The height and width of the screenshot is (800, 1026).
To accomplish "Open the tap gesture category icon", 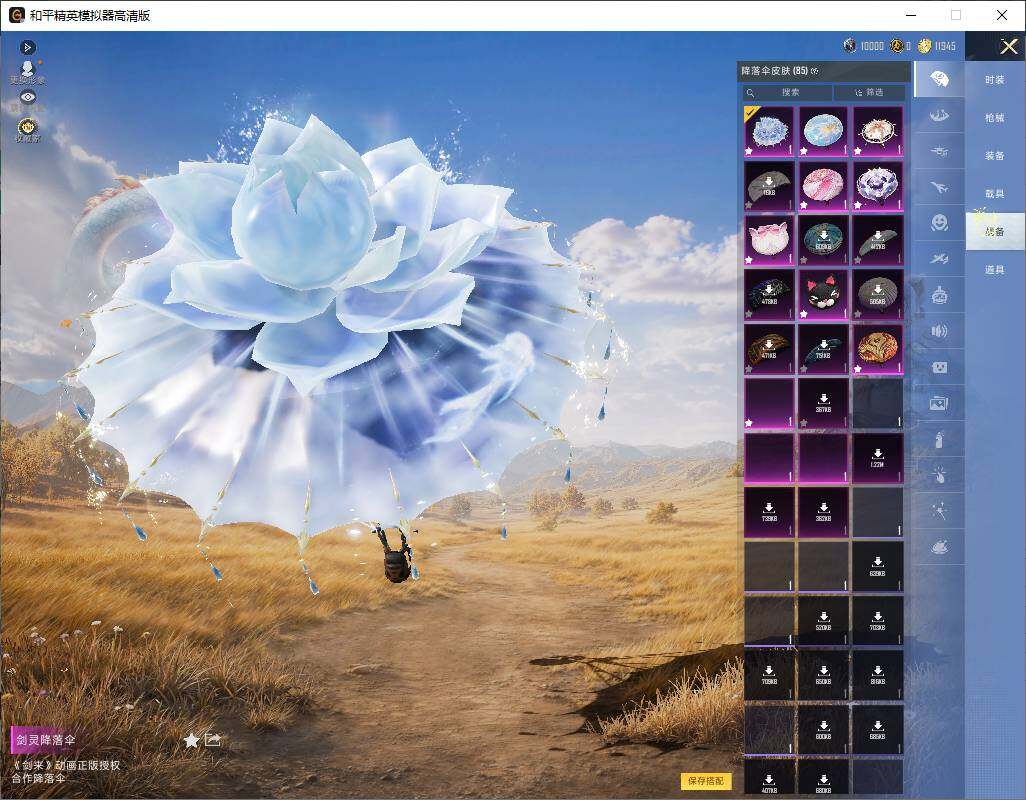I will coord(939,476).
